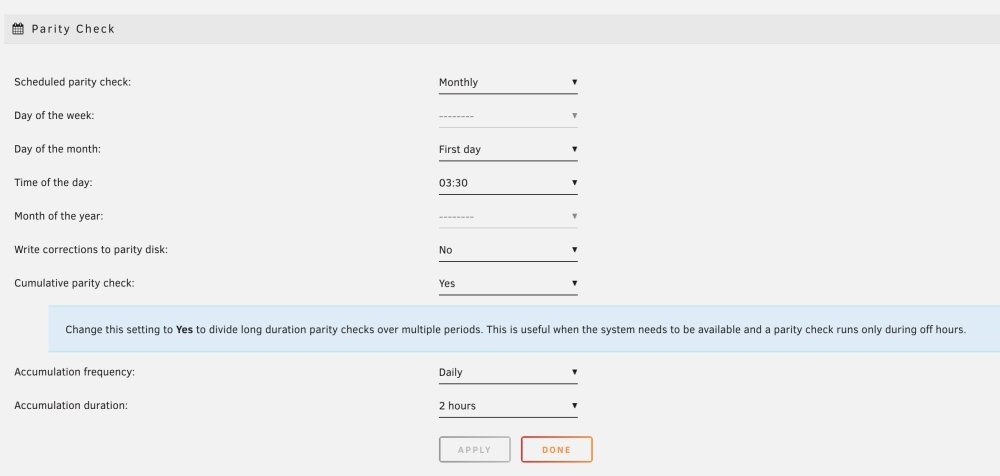Open the Accumulation duration dropdown

click(x=508, y=406)
